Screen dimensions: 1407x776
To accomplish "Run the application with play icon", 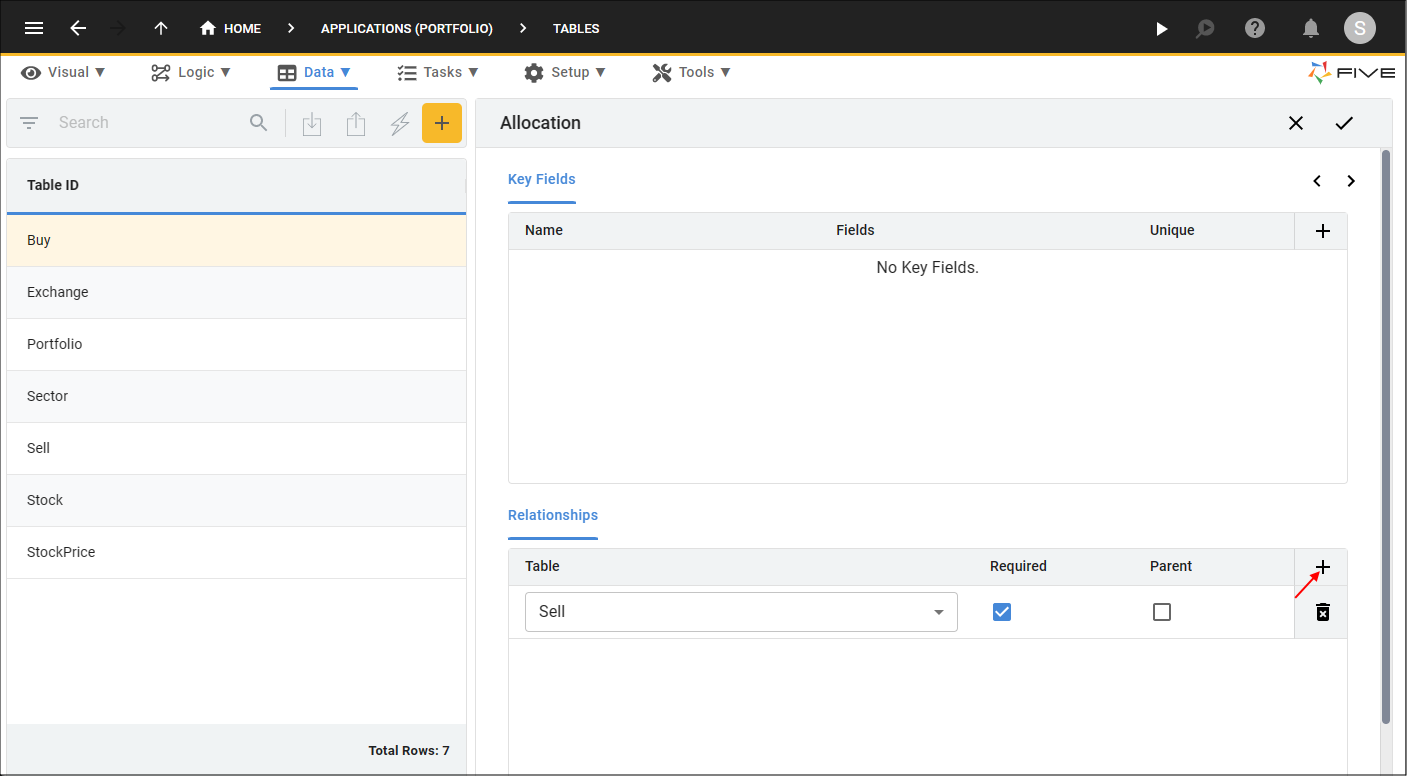I will pyautogui.click(x=1161, y=28).
